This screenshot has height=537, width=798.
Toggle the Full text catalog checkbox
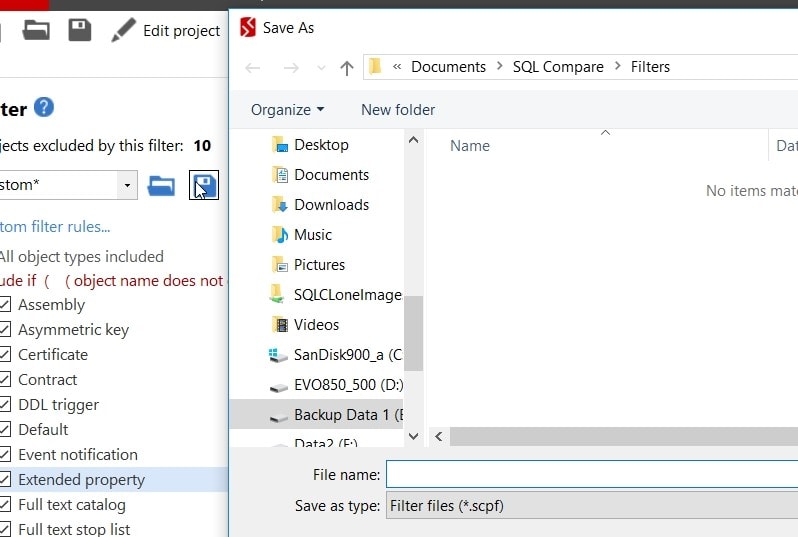[5, 505]
